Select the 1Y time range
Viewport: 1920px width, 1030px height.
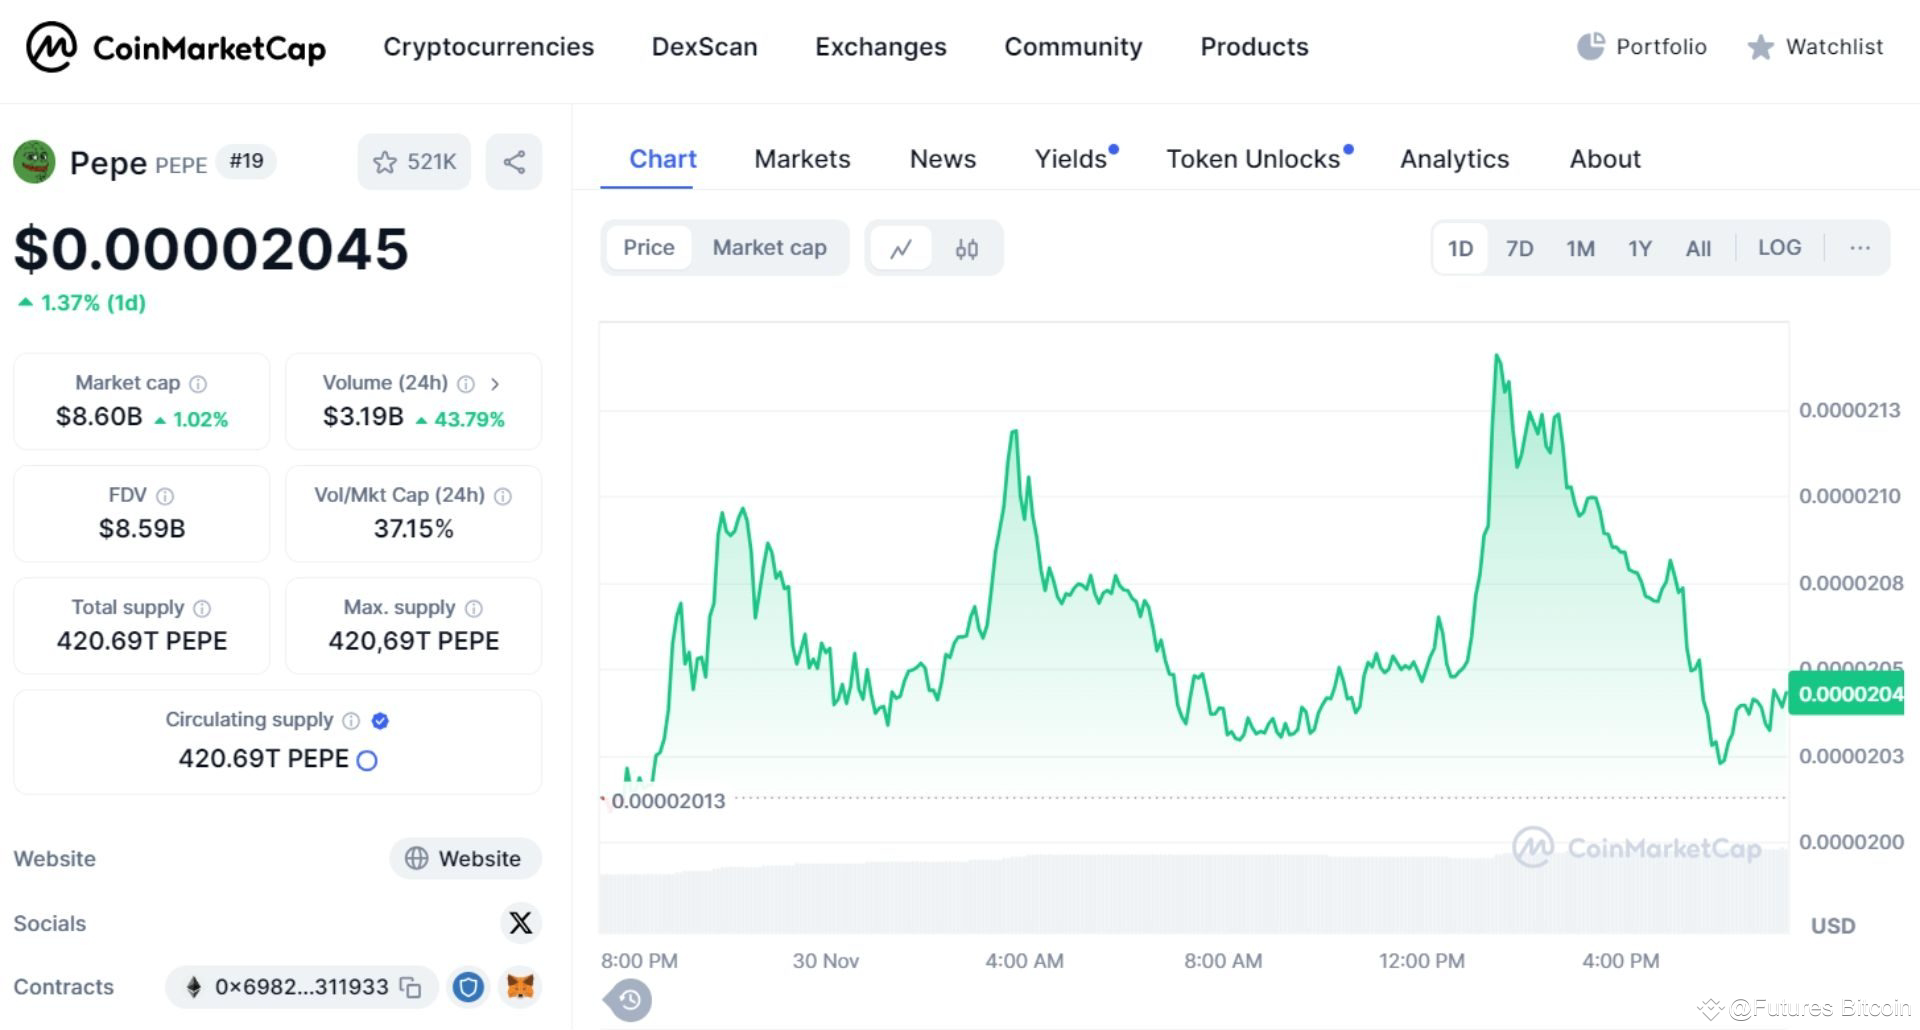(1640, 248)
